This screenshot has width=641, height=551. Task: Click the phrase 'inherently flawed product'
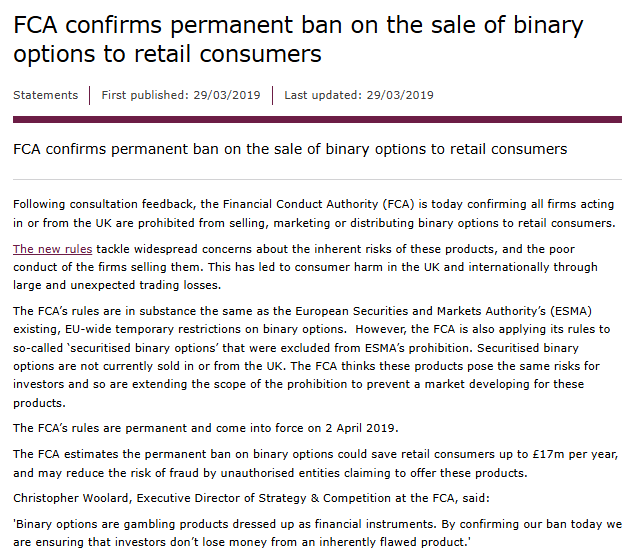pos(393,542)
